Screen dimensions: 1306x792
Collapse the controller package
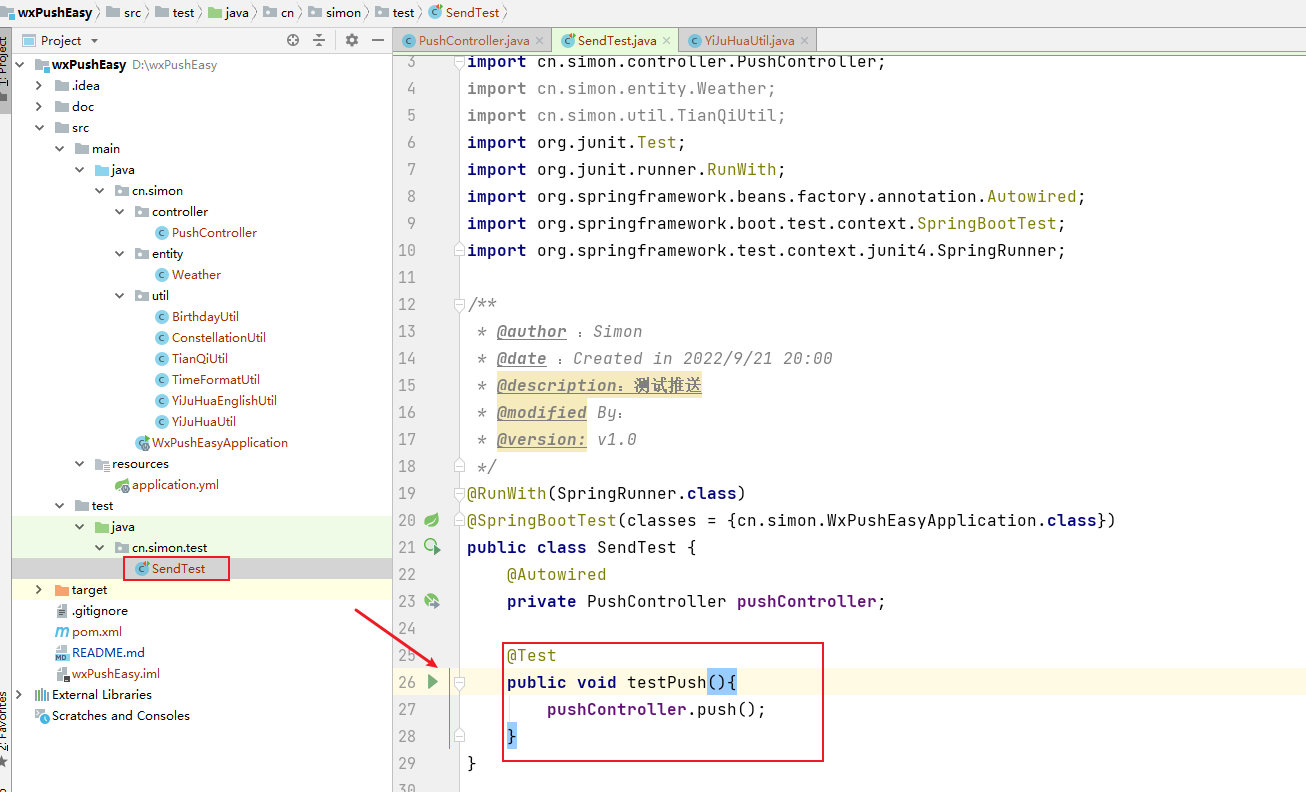pos(119,211)
